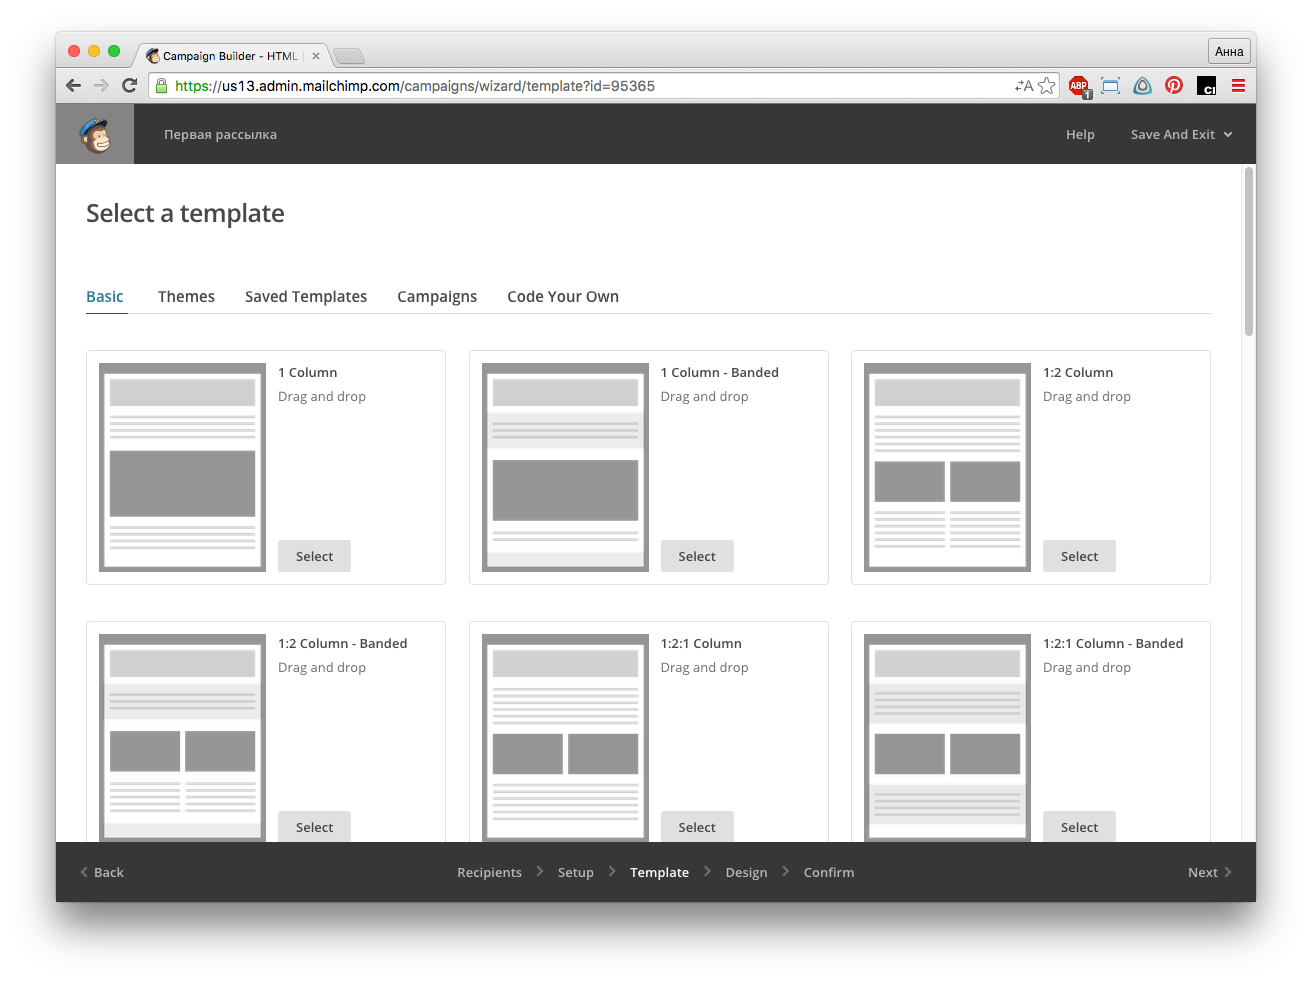Bookmark this page with the star icon
Screen dimensions: 1312x982
point(1047,86)
